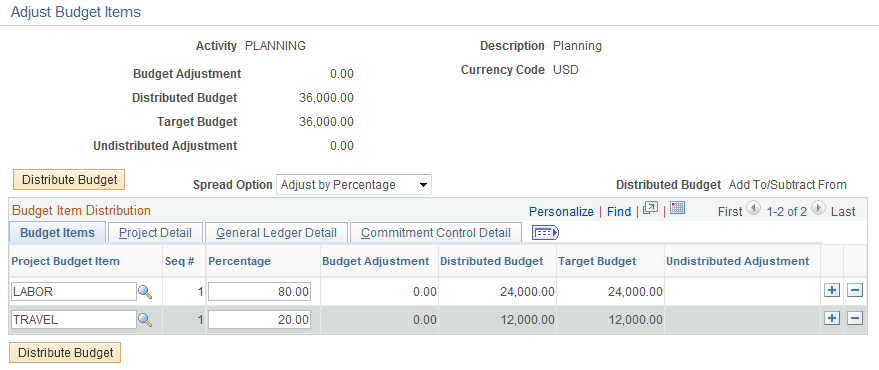Screen dimensions: 879x370
Task: Sort by Project Budget Item column header
Action: 66,261
